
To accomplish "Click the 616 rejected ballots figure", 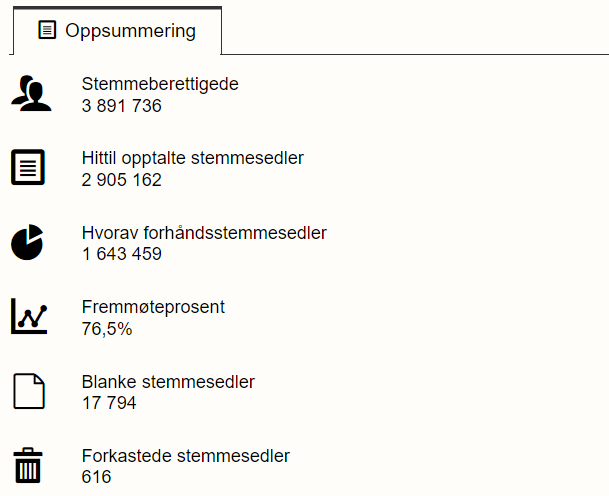I will click(96, 477).
